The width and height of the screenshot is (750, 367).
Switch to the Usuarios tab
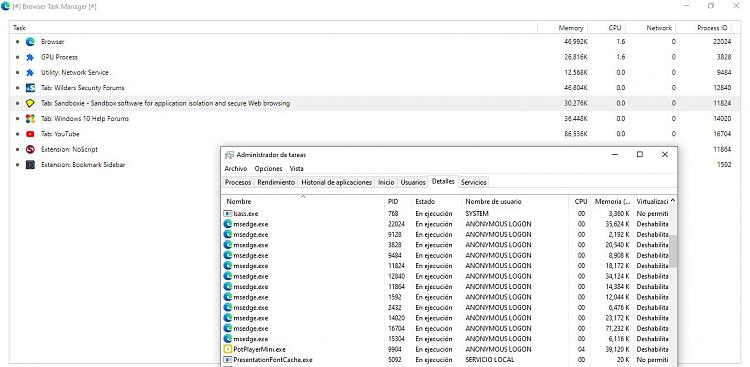click(413, 182)
